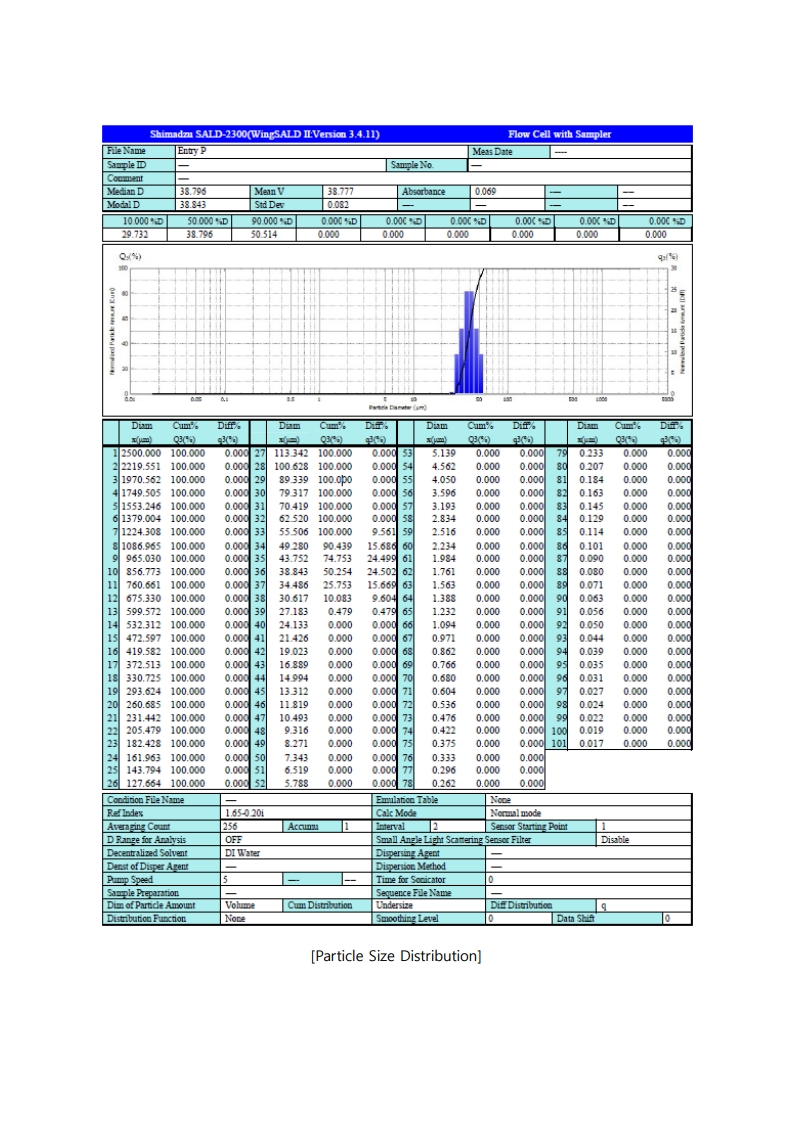Click the 'Shimadzu SALD-2300(WingSALD II:Version 3.4.11)' header title
Screen dimensions: 793x1122
(264, 134)
